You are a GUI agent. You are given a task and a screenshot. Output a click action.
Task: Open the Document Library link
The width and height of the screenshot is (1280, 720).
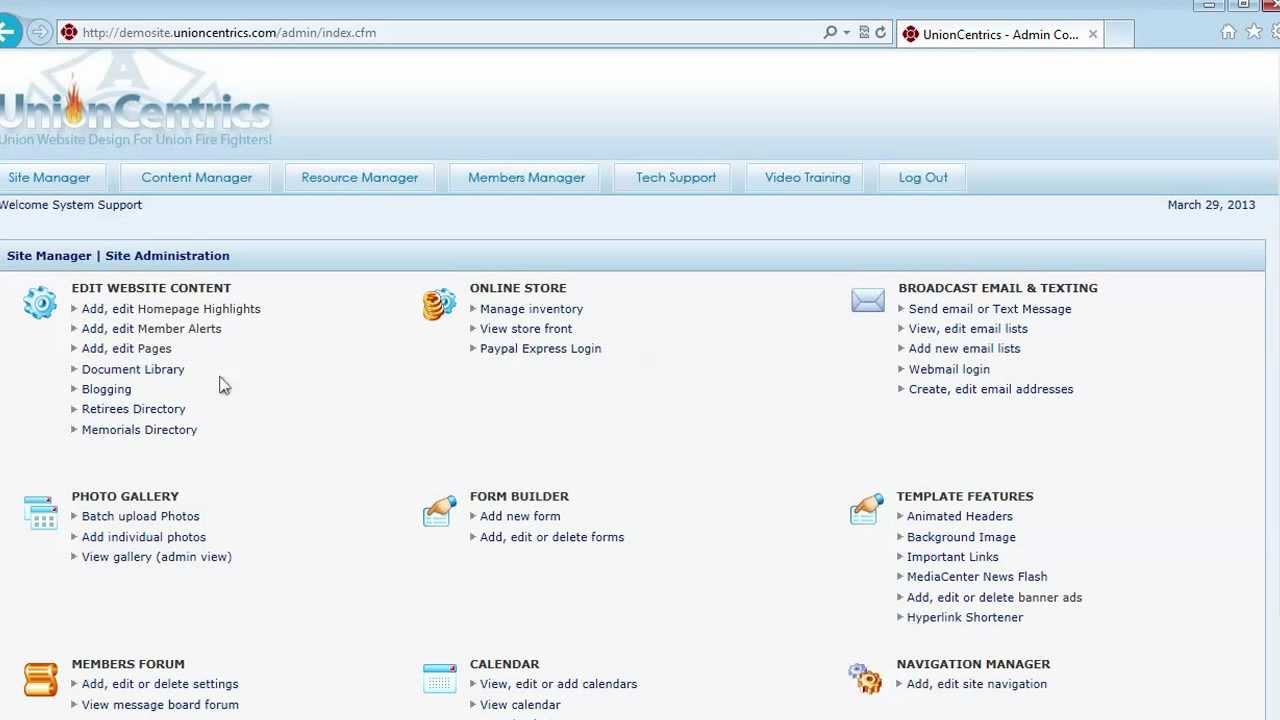click(133, 369)
